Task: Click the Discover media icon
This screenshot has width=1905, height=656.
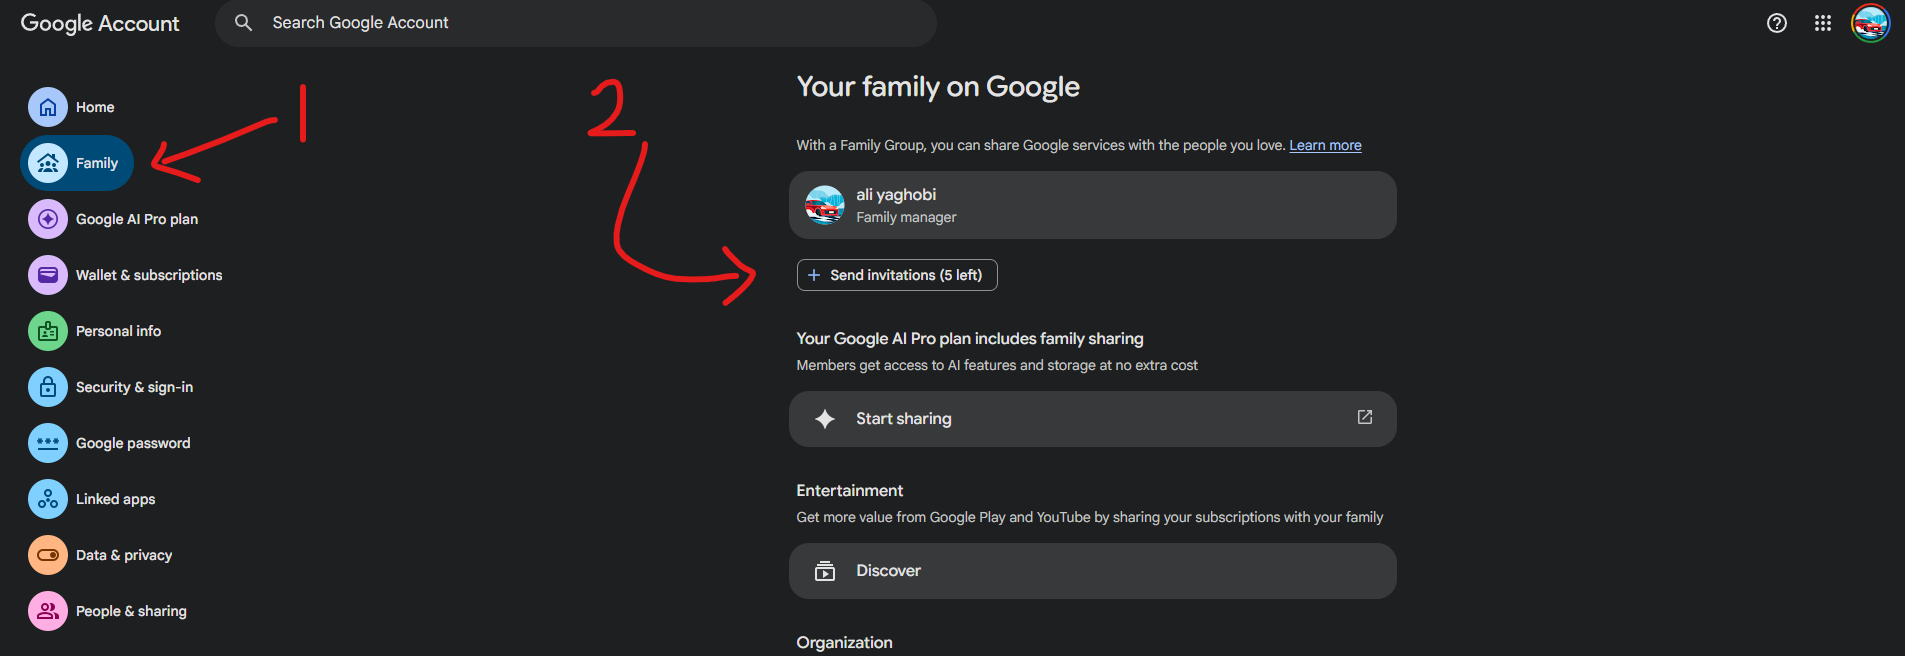Action: [825, 571]
